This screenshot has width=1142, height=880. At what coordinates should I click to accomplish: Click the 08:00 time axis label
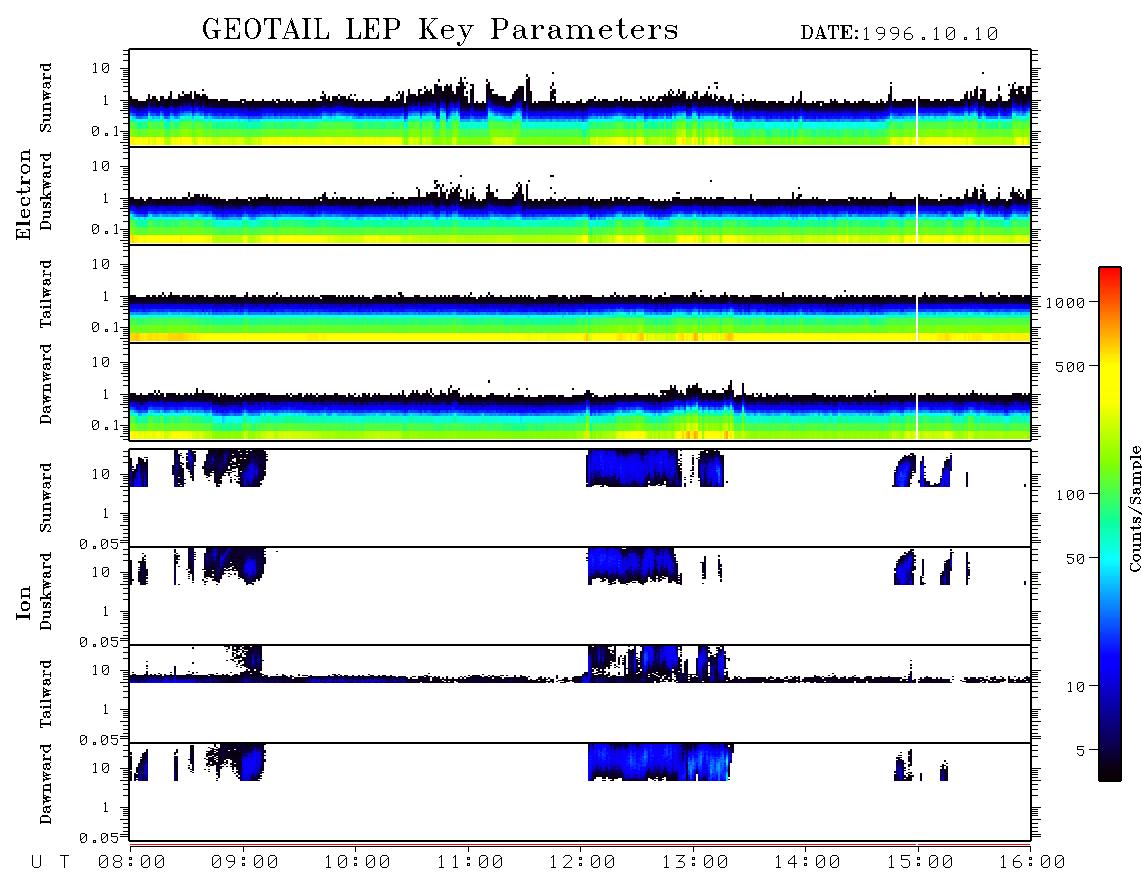pos(132,863)
